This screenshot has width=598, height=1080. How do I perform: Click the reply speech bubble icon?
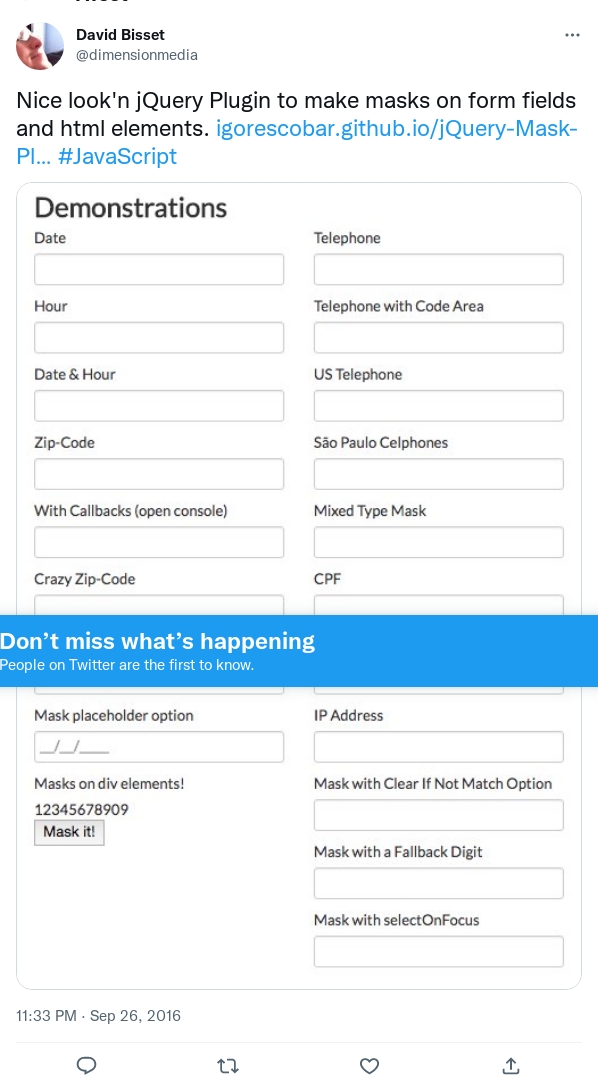tap(86, 1066)
